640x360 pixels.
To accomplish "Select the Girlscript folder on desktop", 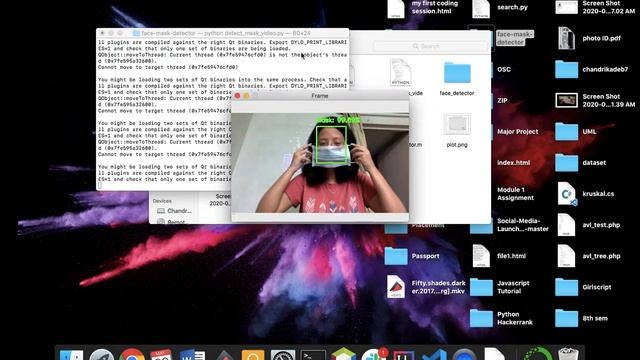I will 567,287.
